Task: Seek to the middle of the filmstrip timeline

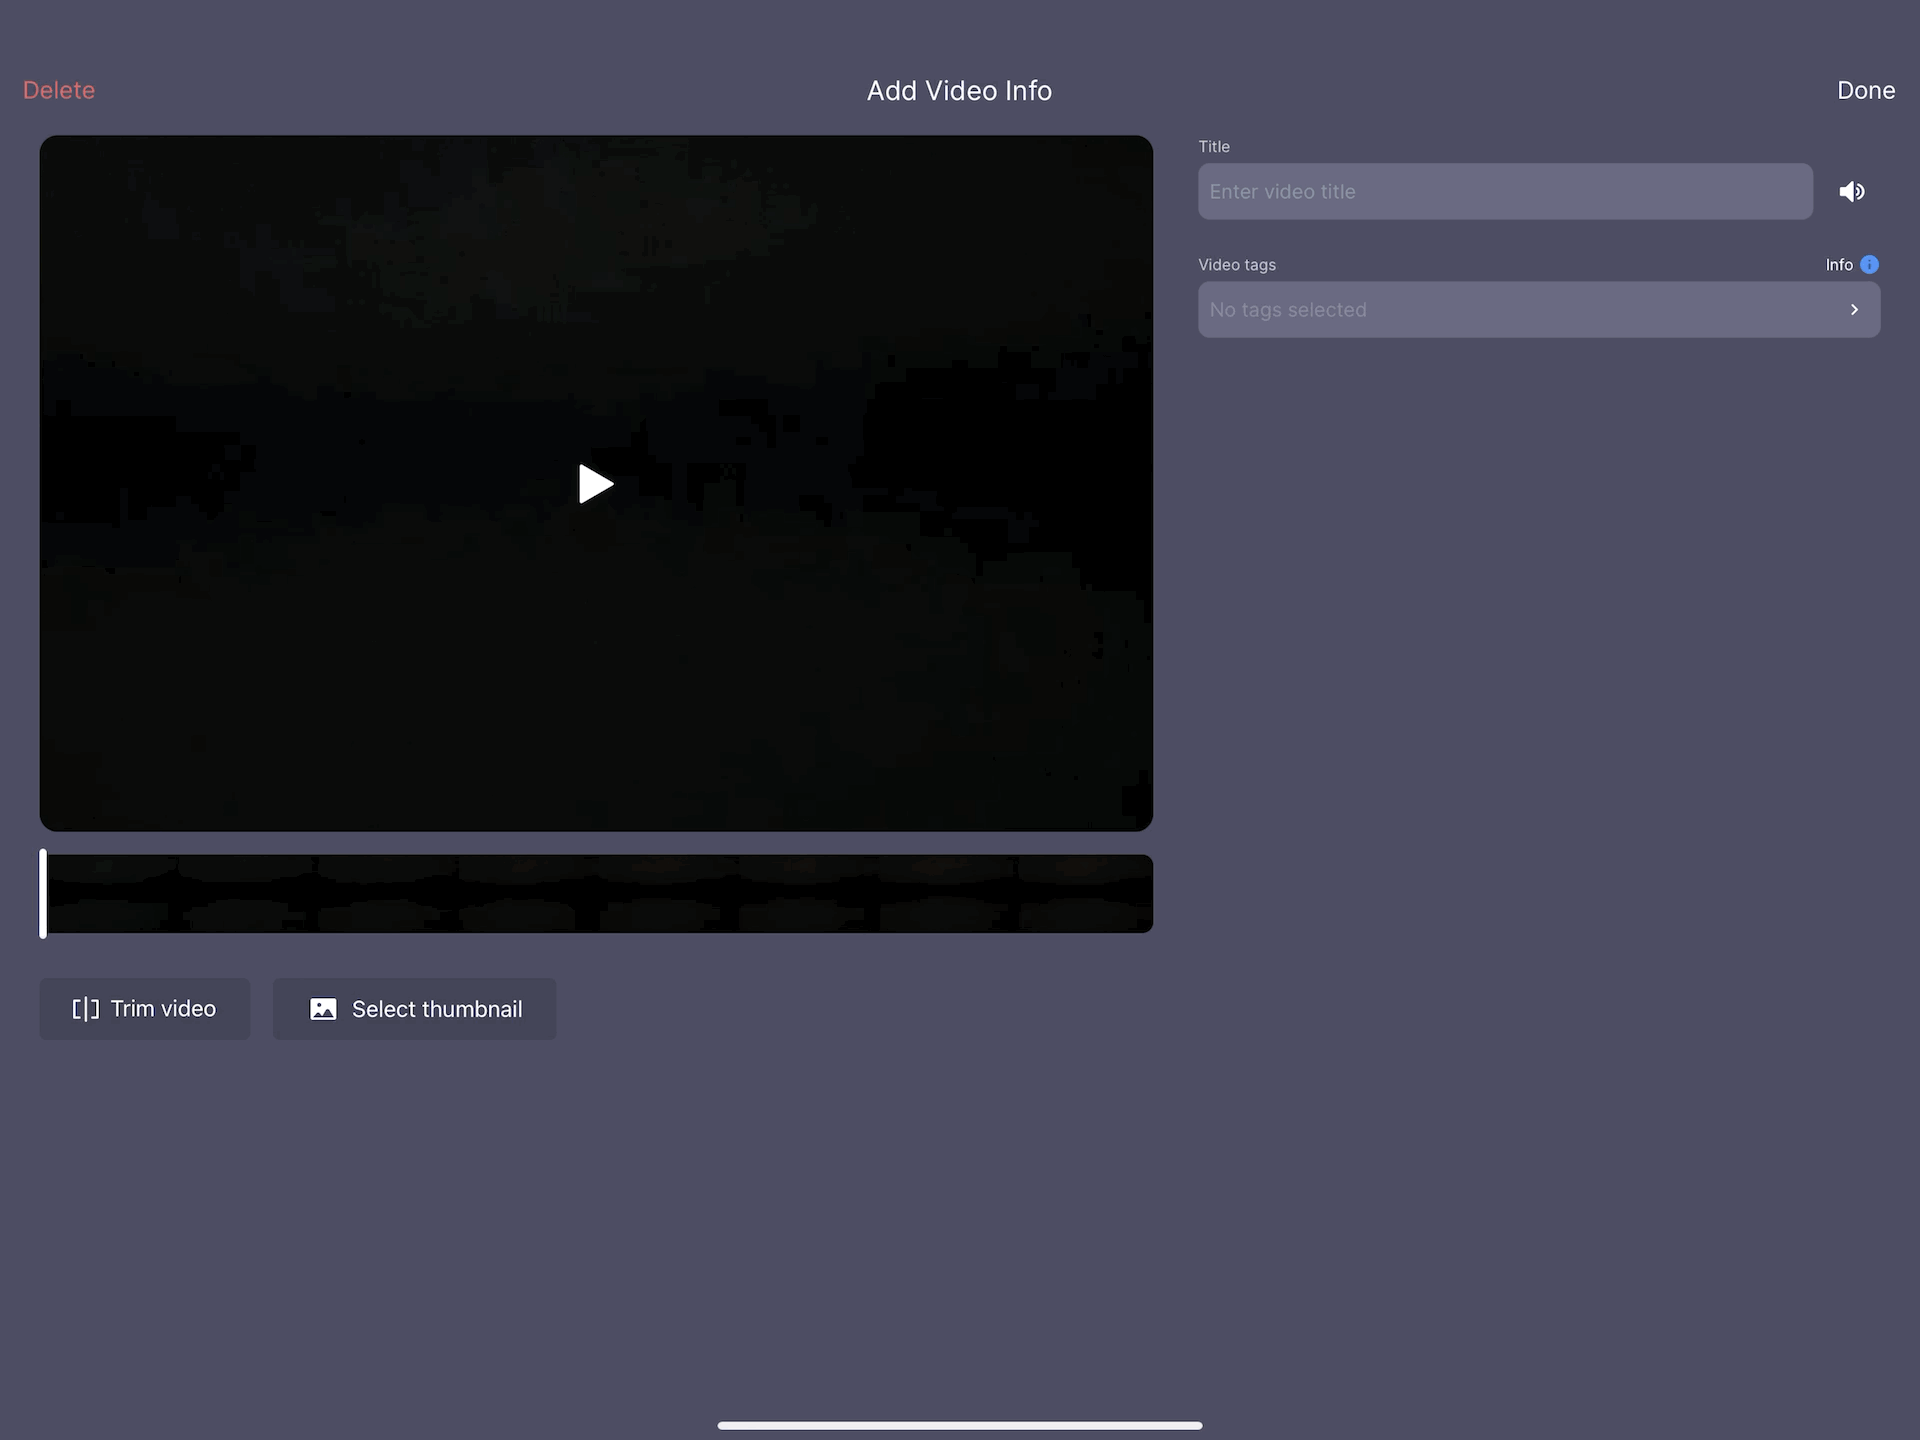Action: (597, 894)
